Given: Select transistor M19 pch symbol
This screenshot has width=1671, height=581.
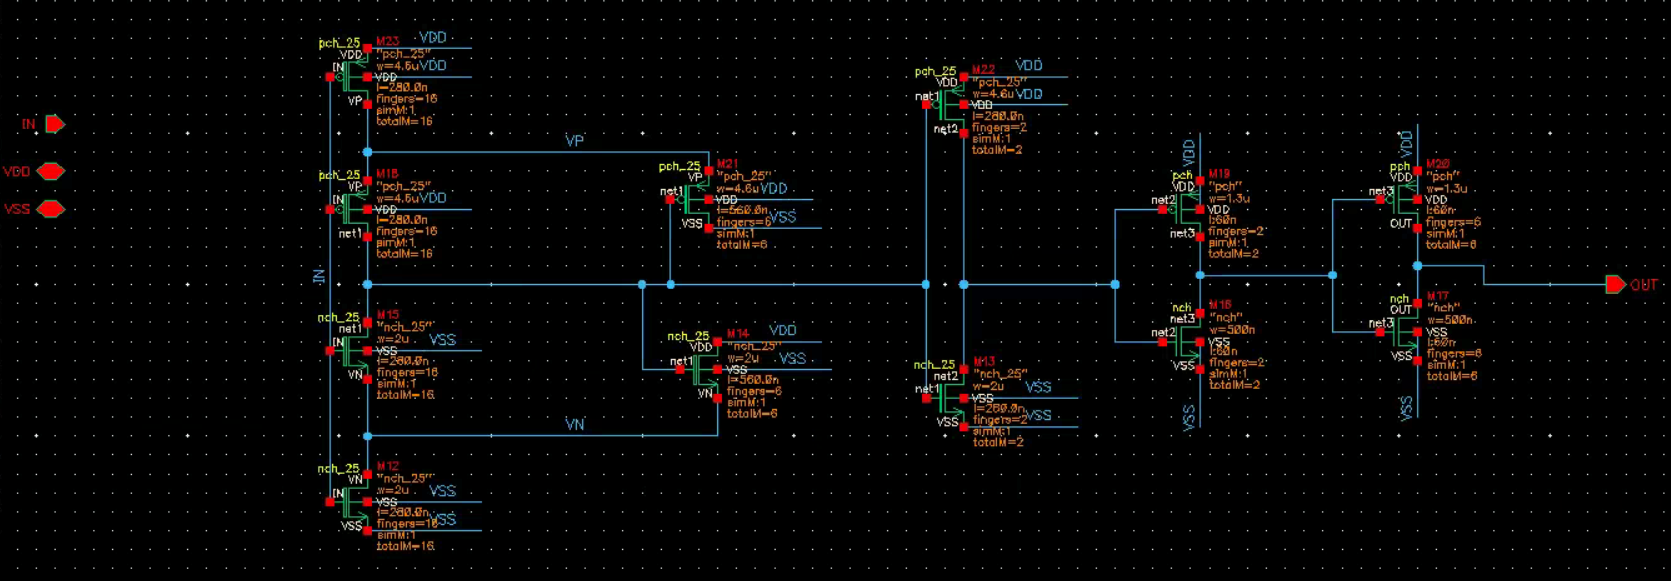Looking at the screenshot, I should pos(1184,210).
